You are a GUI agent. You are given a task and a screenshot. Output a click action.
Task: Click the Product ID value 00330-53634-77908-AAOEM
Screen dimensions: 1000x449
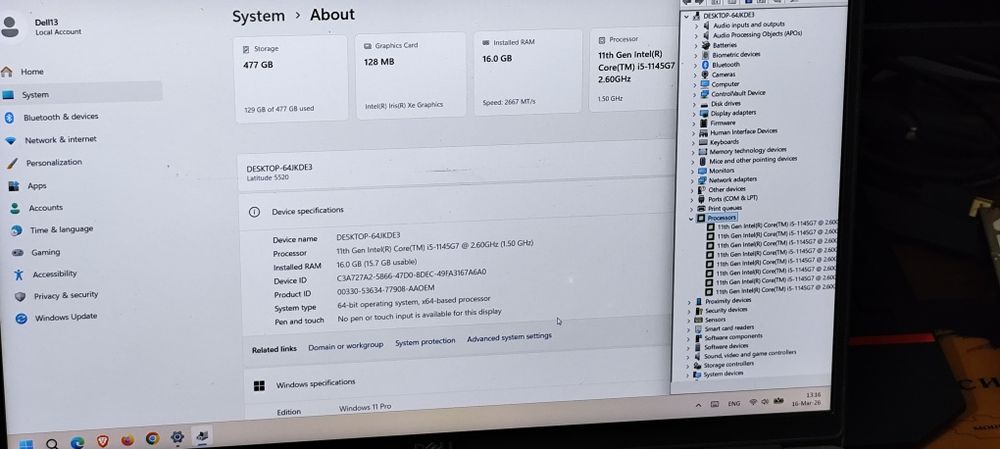386,289
